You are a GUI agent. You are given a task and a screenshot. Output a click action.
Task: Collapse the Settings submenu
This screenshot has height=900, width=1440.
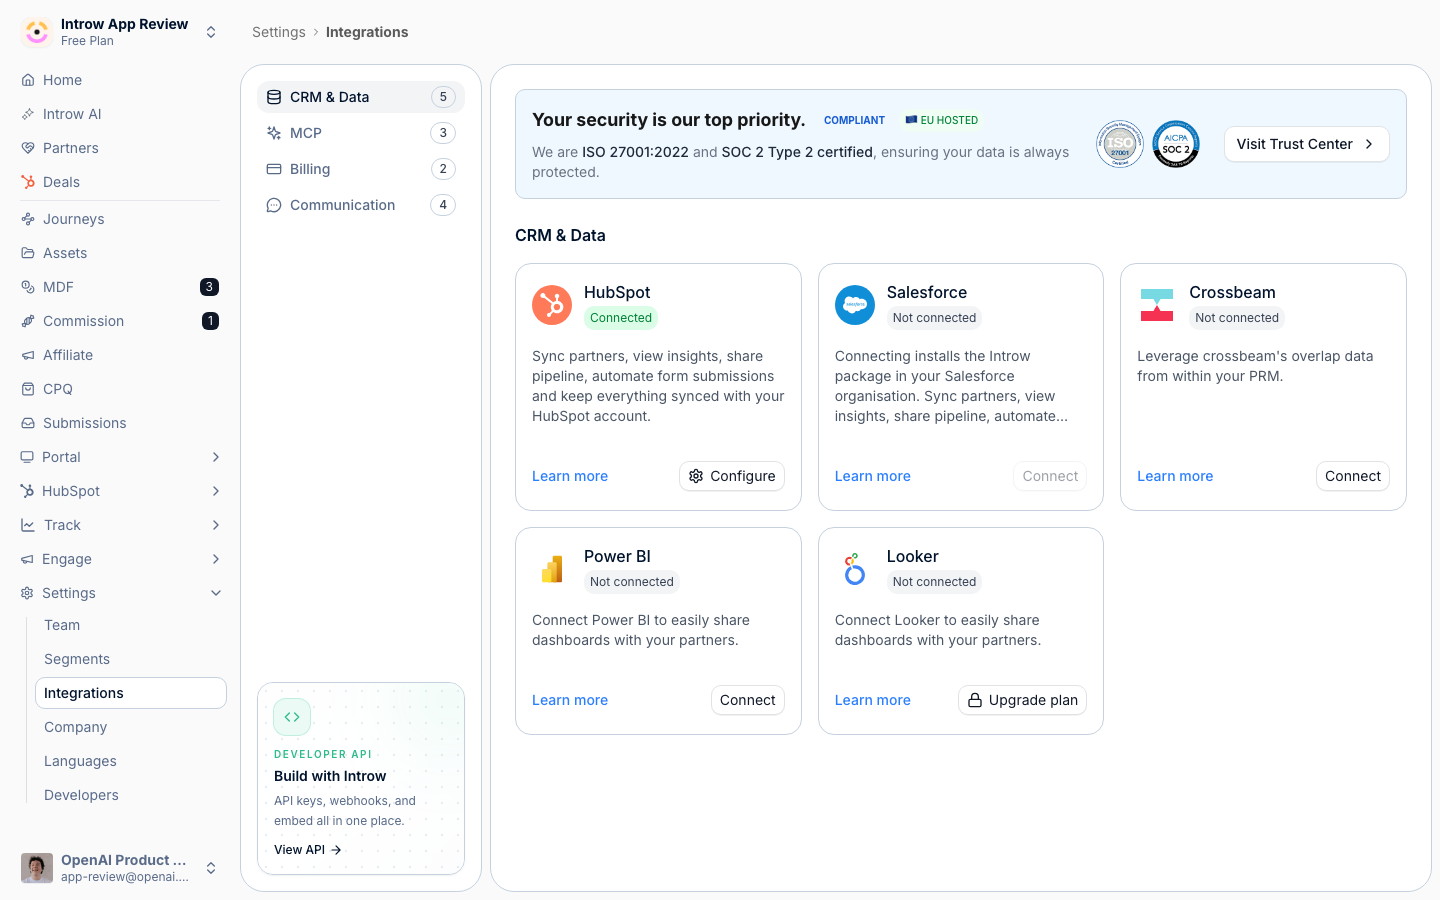click(216, 593)
